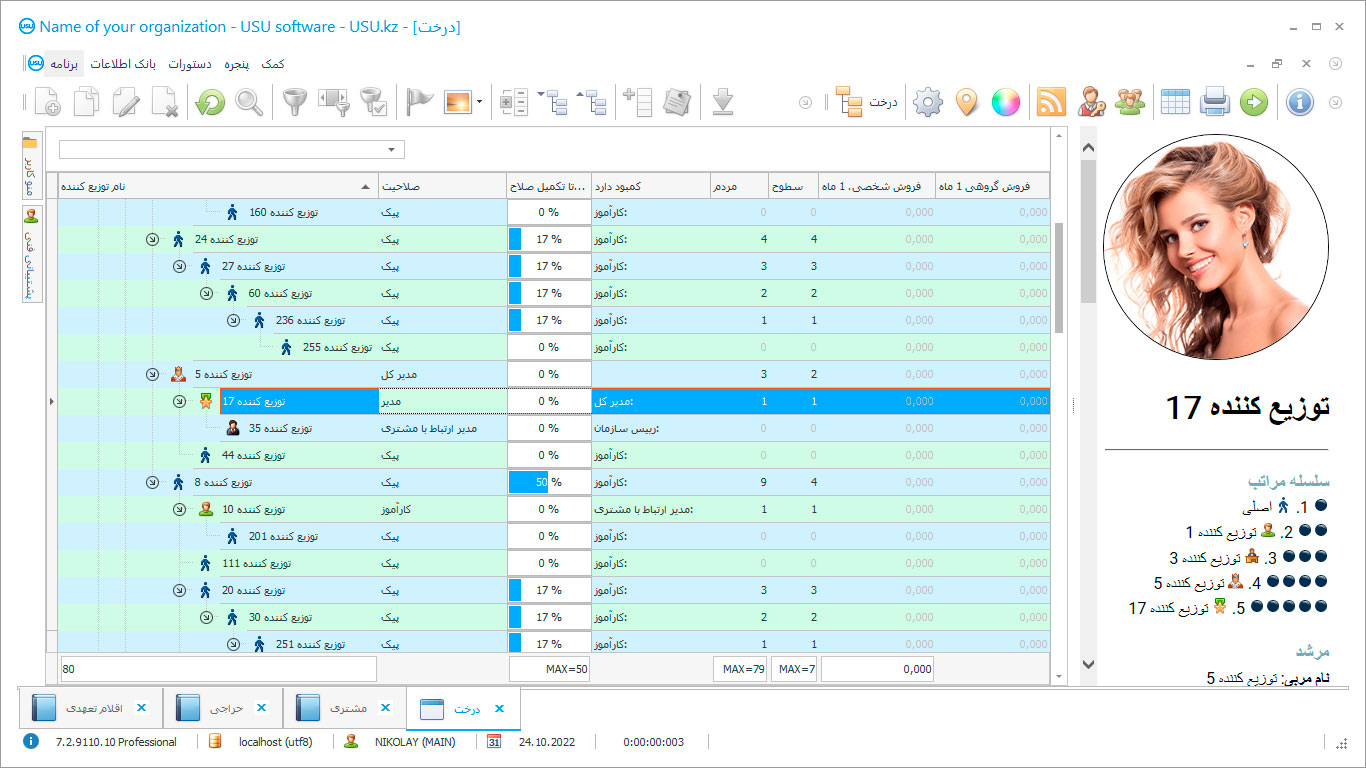Open the blue information icon
Image resolution: width=1366 pixels, height=768 pixels.
[1299, 102]
